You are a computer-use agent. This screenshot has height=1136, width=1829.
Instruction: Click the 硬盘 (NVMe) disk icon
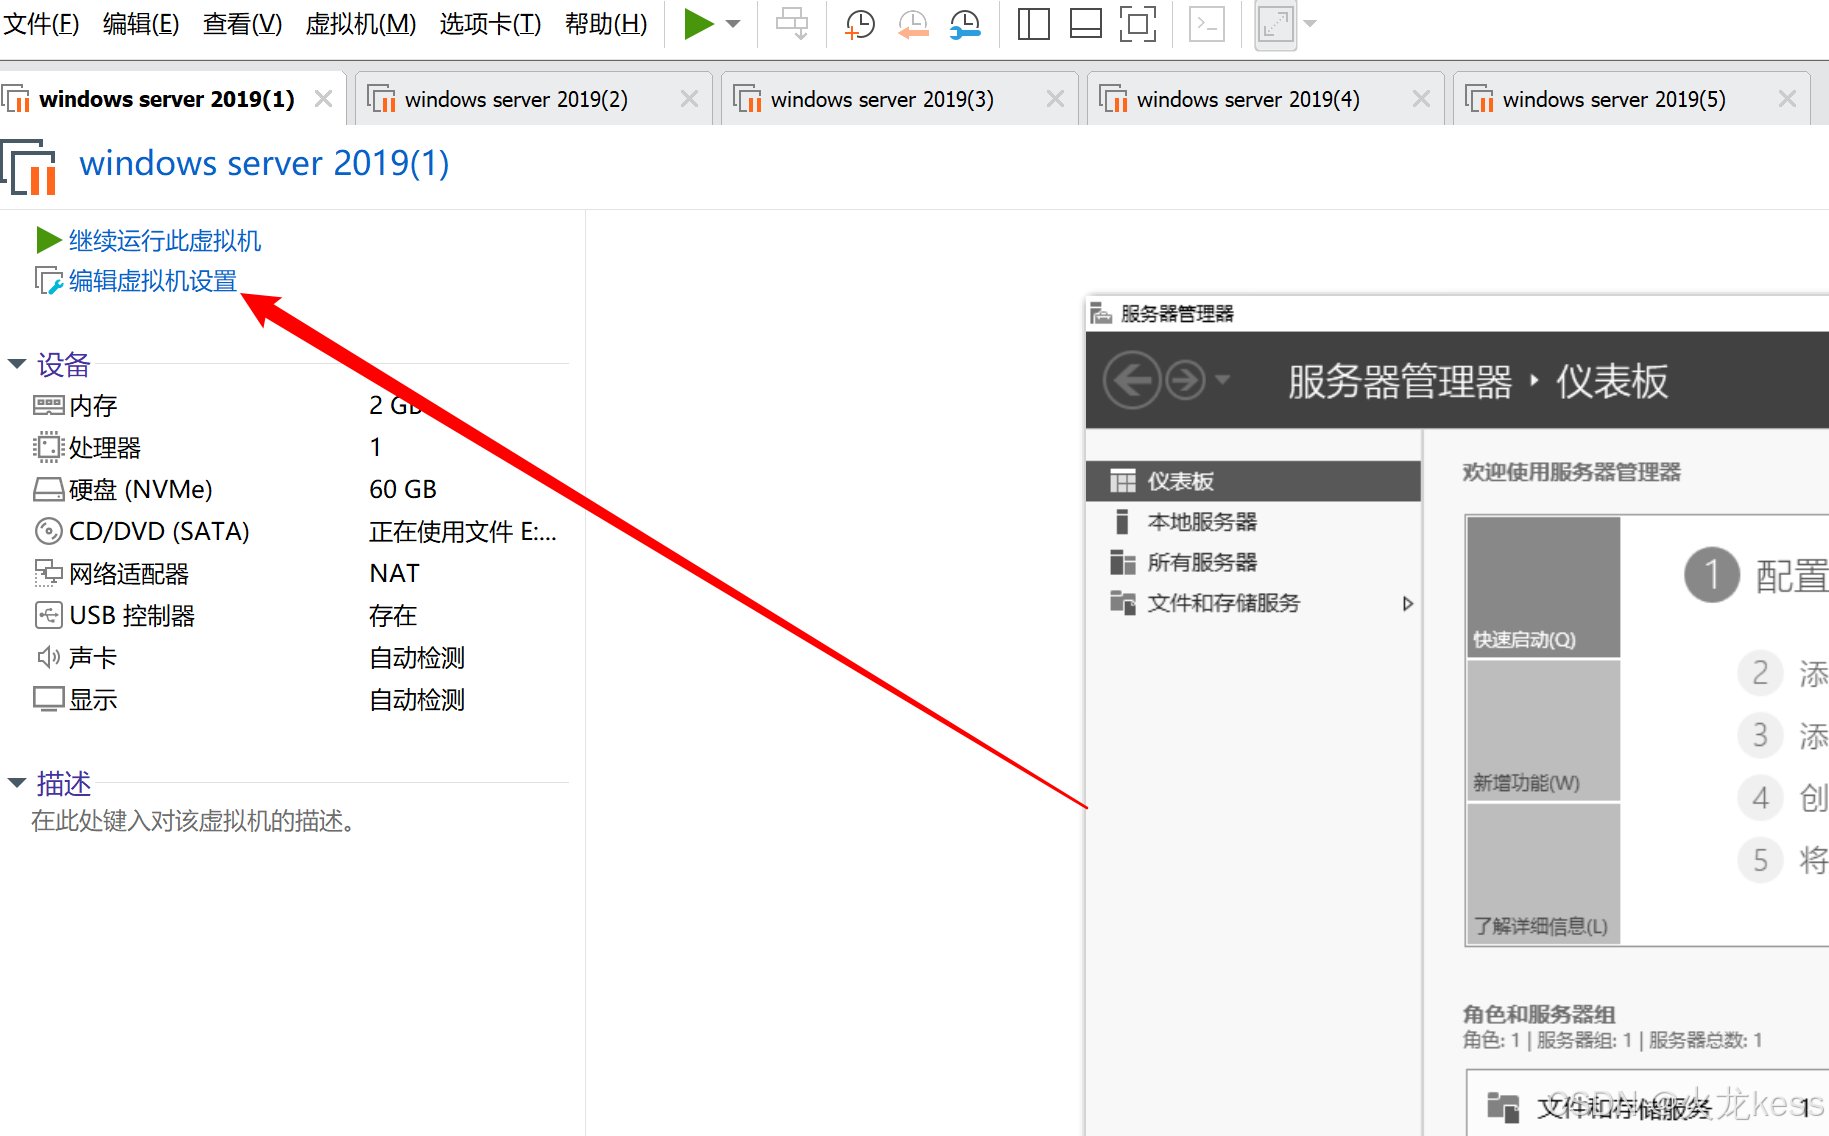point(48,489)
